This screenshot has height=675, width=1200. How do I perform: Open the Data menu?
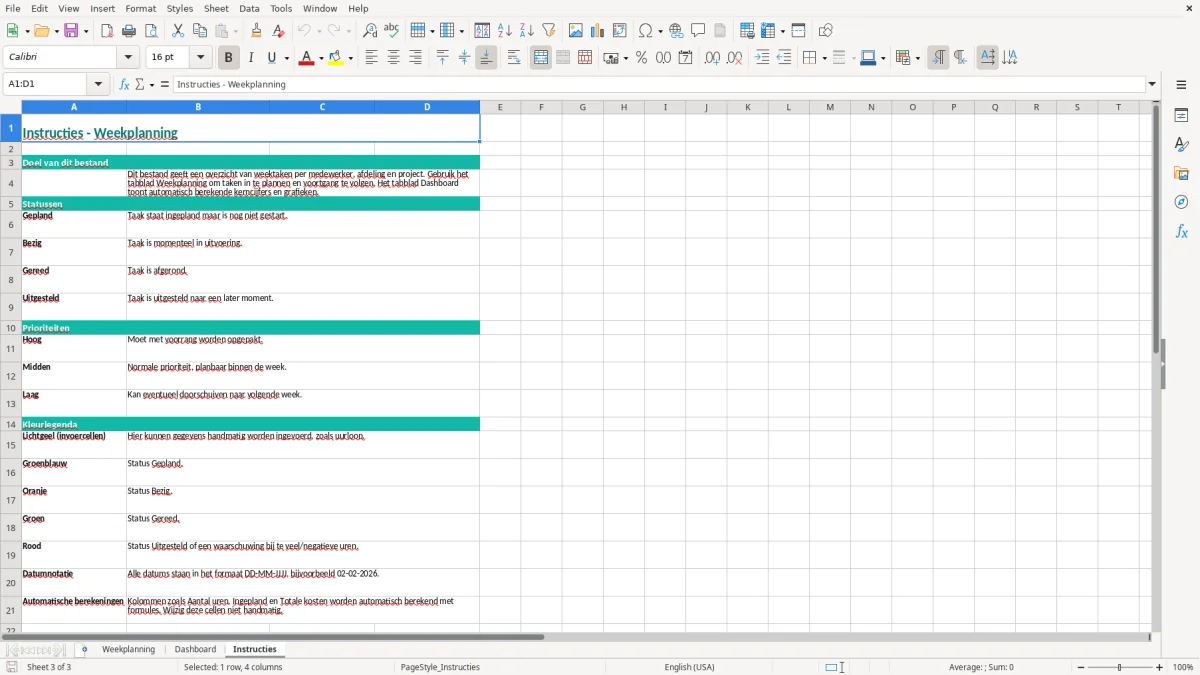(x=249, y=8)
